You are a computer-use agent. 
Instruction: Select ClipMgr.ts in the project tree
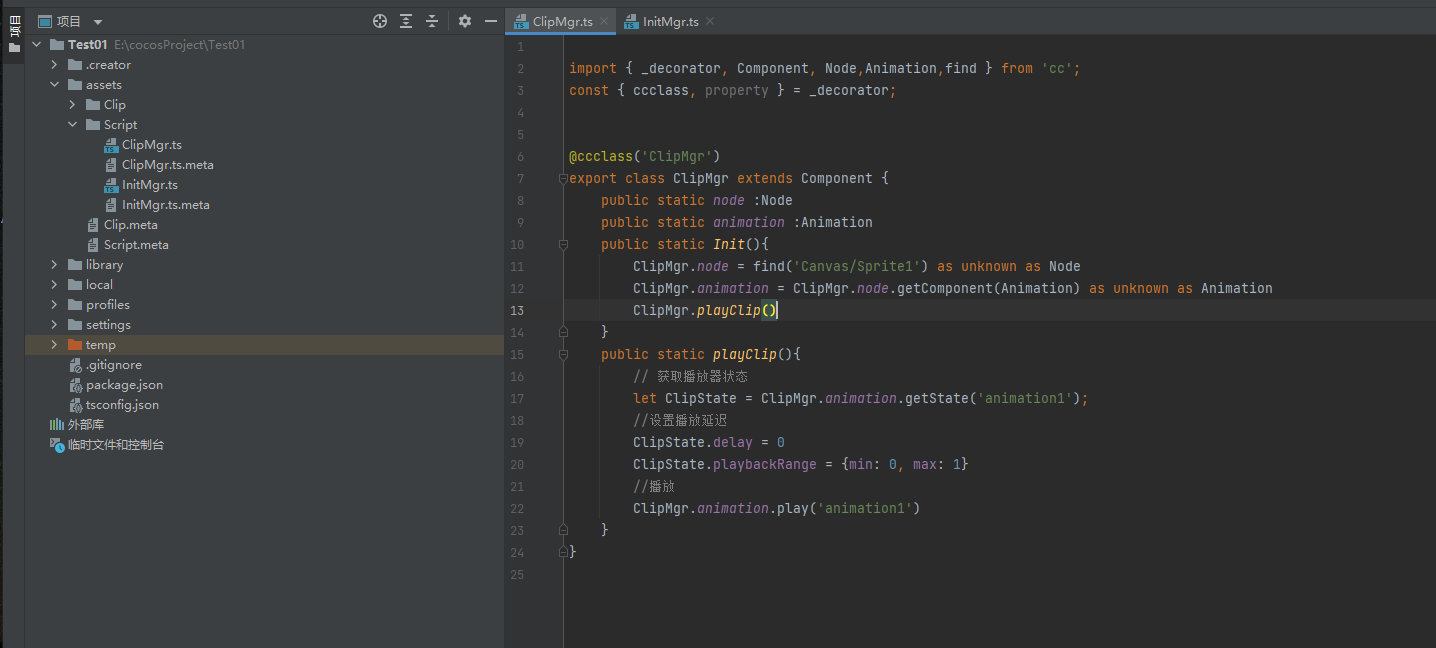click(x=151, y=145)
